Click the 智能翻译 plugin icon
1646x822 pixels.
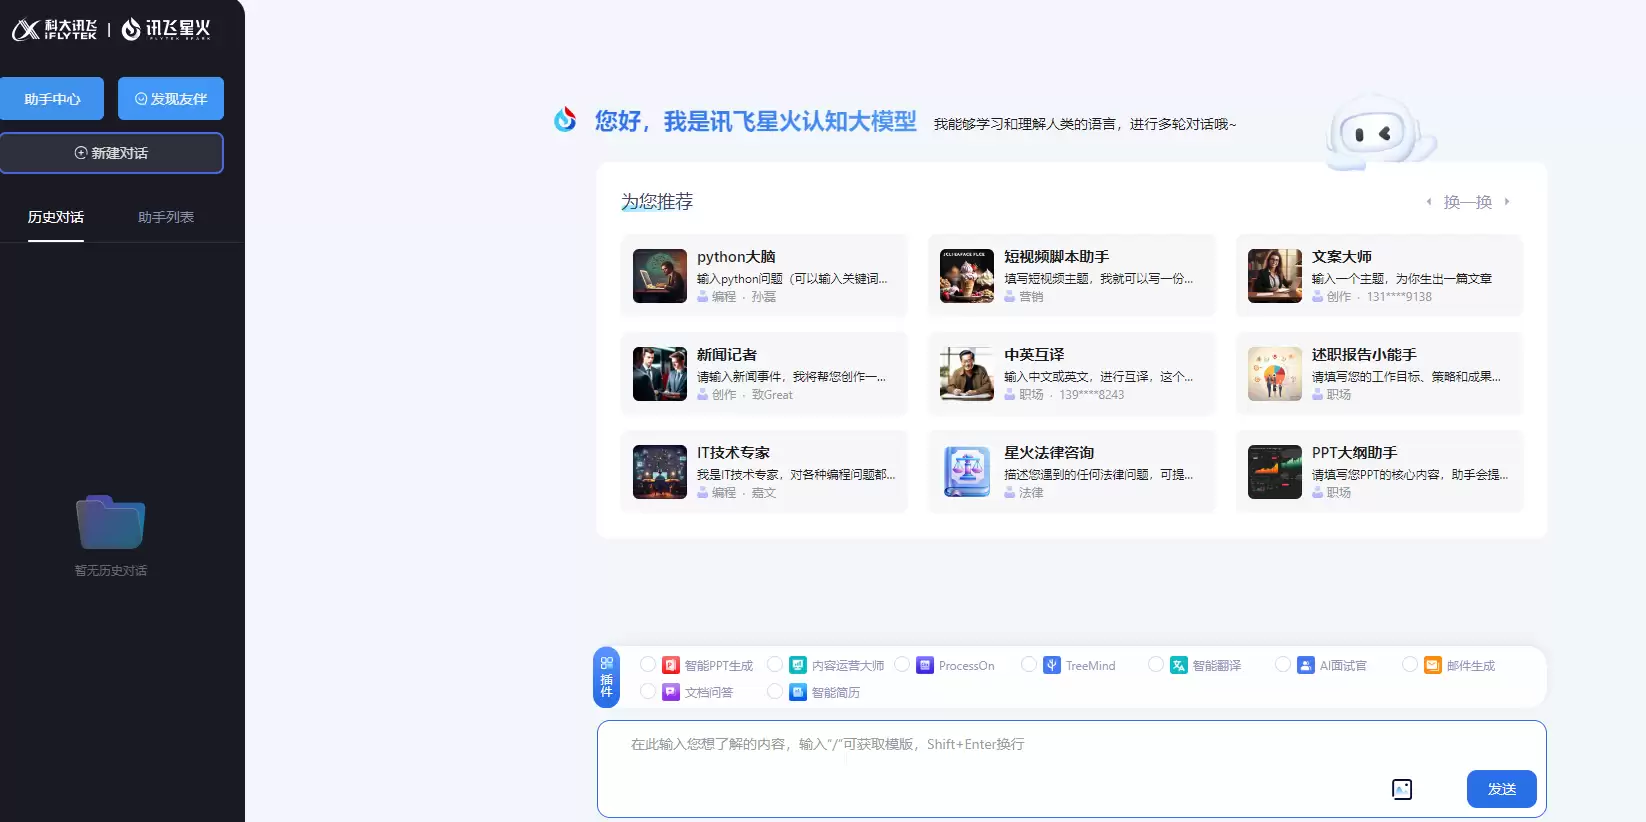pyautogui.click(x=1179, y=665)
